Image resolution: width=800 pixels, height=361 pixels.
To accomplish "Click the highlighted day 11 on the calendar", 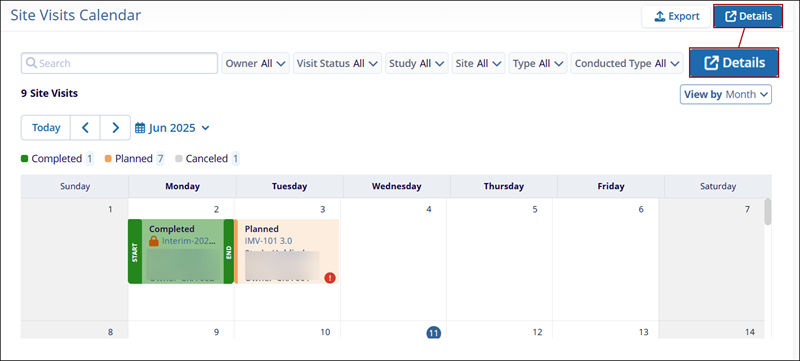I will tap(433, 332).
